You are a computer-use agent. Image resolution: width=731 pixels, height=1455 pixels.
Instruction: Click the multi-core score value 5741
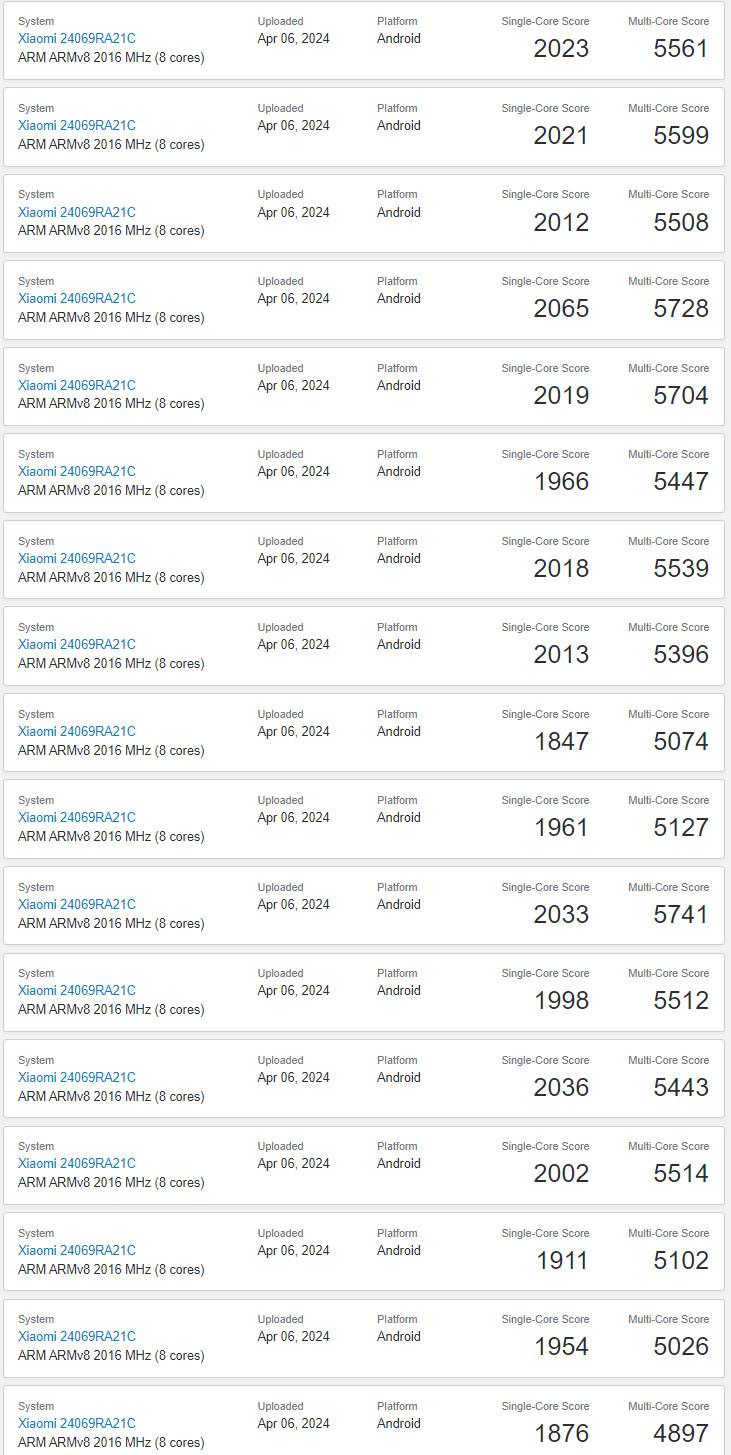click(681, 914)
